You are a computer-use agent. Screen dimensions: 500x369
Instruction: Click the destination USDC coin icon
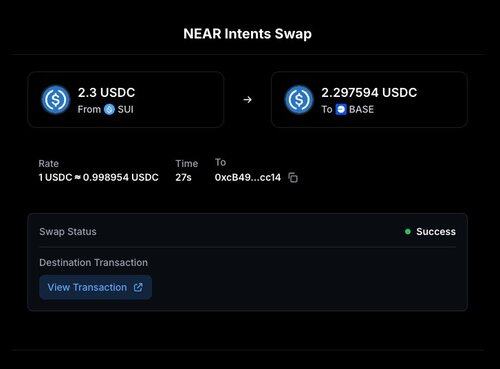tap(299, 100)
